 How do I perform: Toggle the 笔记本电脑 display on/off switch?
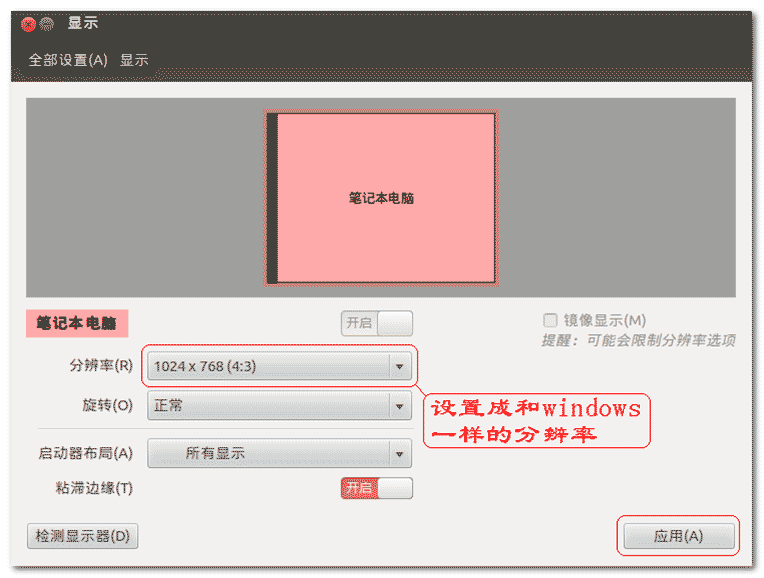(x=377, y=323)
